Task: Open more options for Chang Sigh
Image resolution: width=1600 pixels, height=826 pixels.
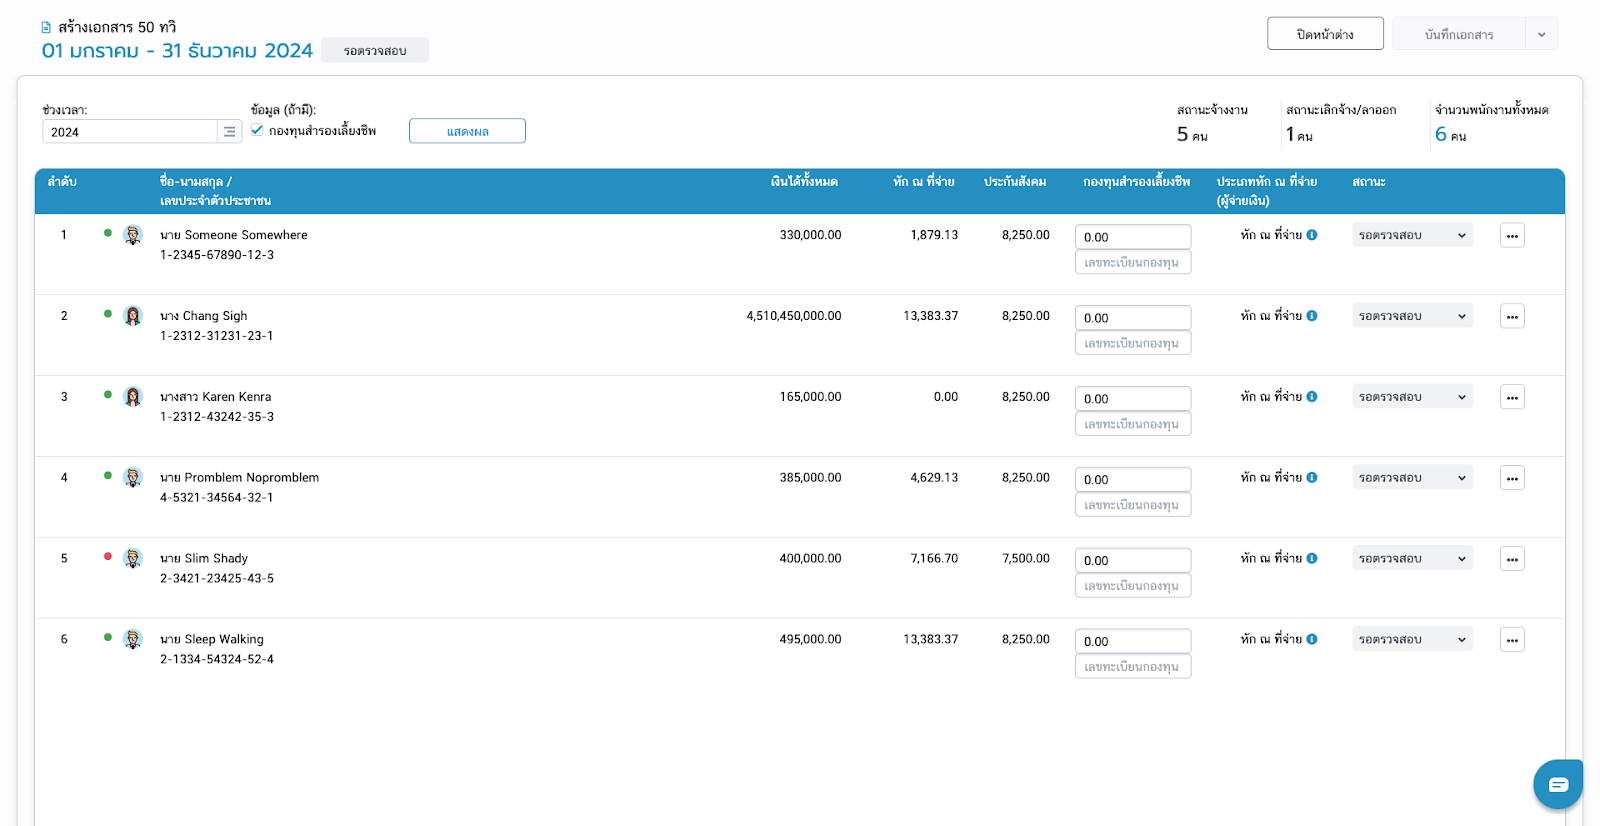Action: pyautogui.click(x=1512, y=317)
